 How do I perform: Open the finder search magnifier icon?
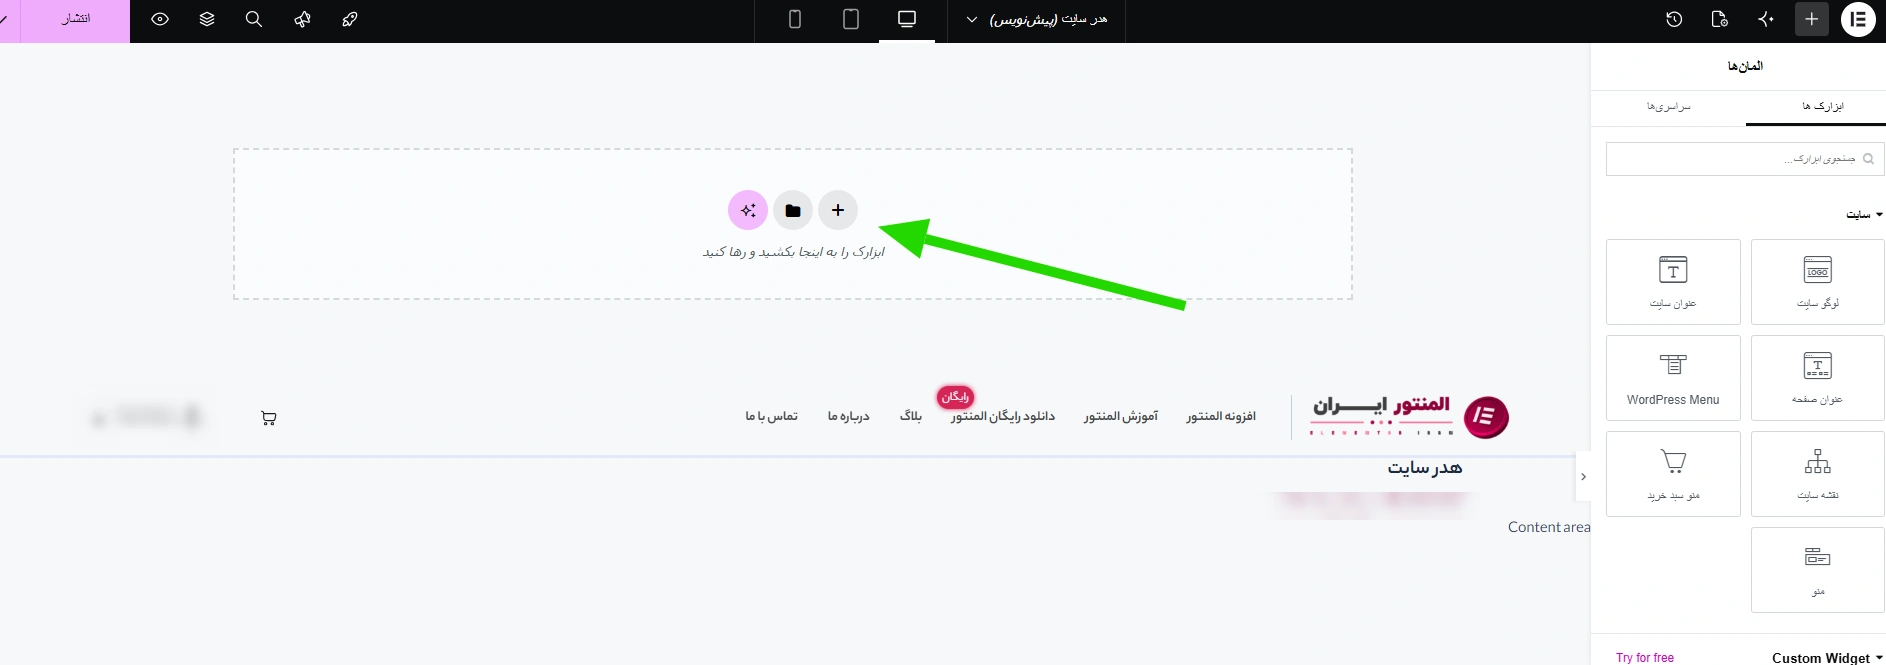[x=254, y=19]
